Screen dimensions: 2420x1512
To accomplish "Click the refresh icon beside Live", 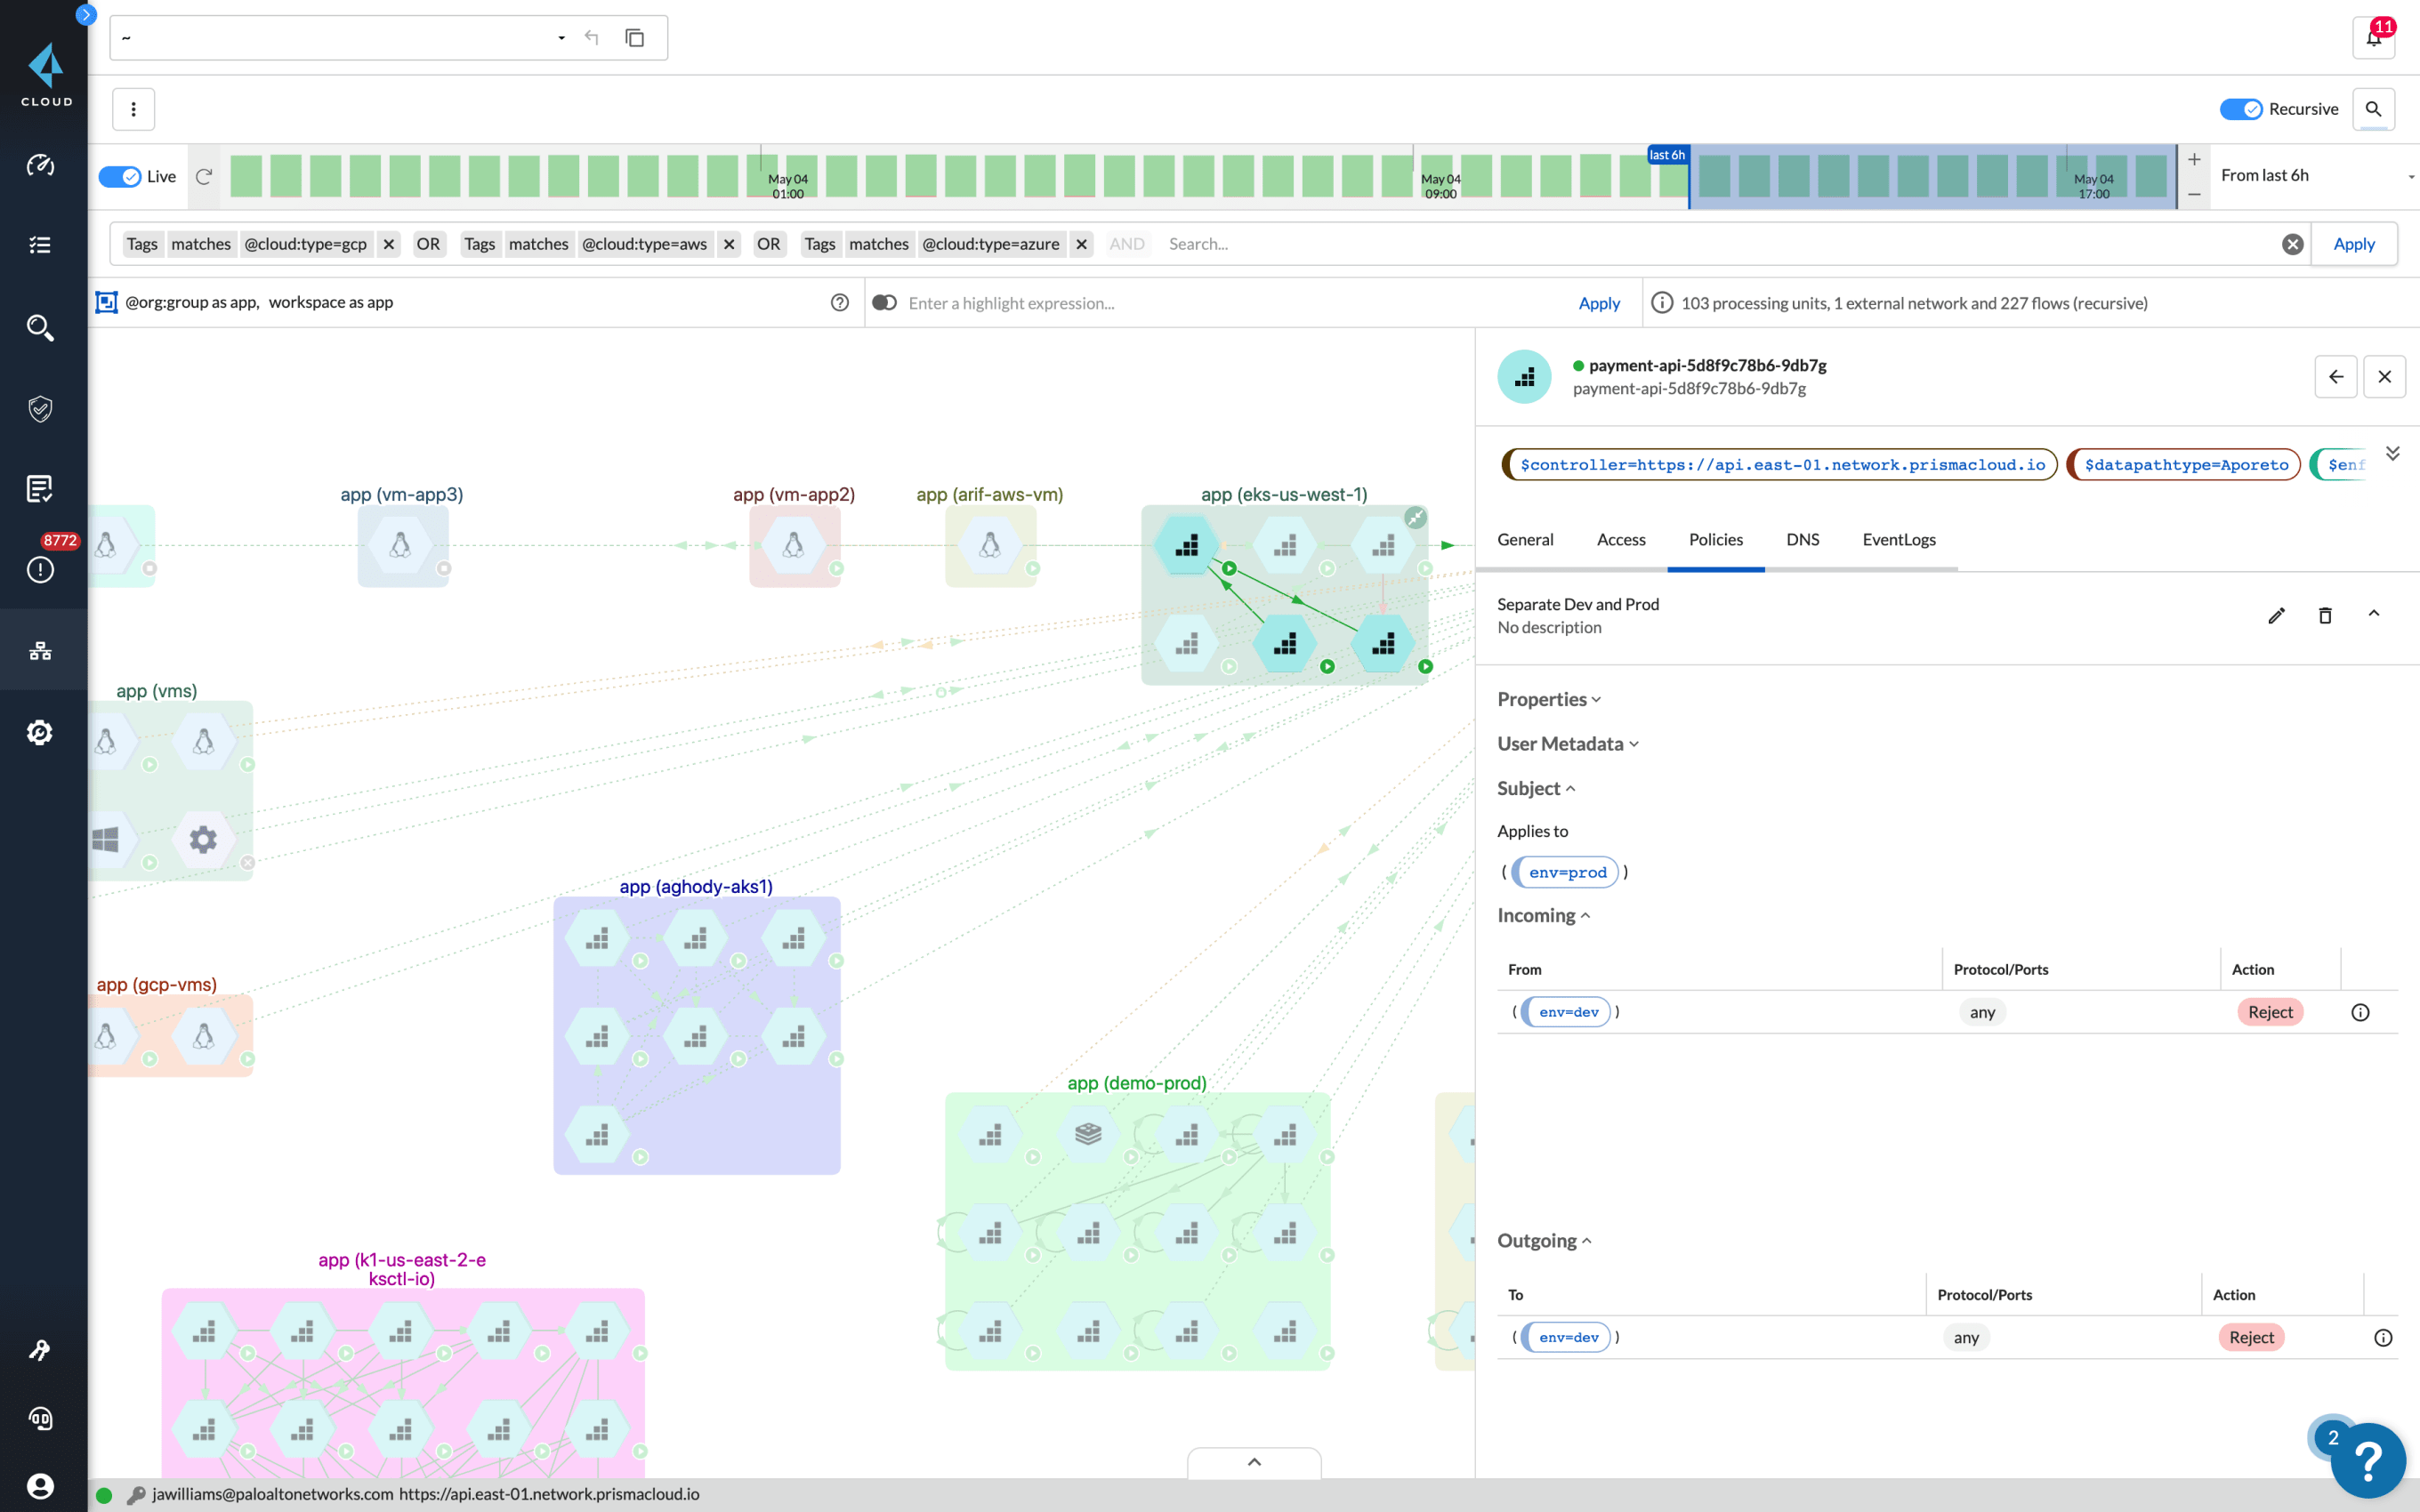I will pos(204,176).
